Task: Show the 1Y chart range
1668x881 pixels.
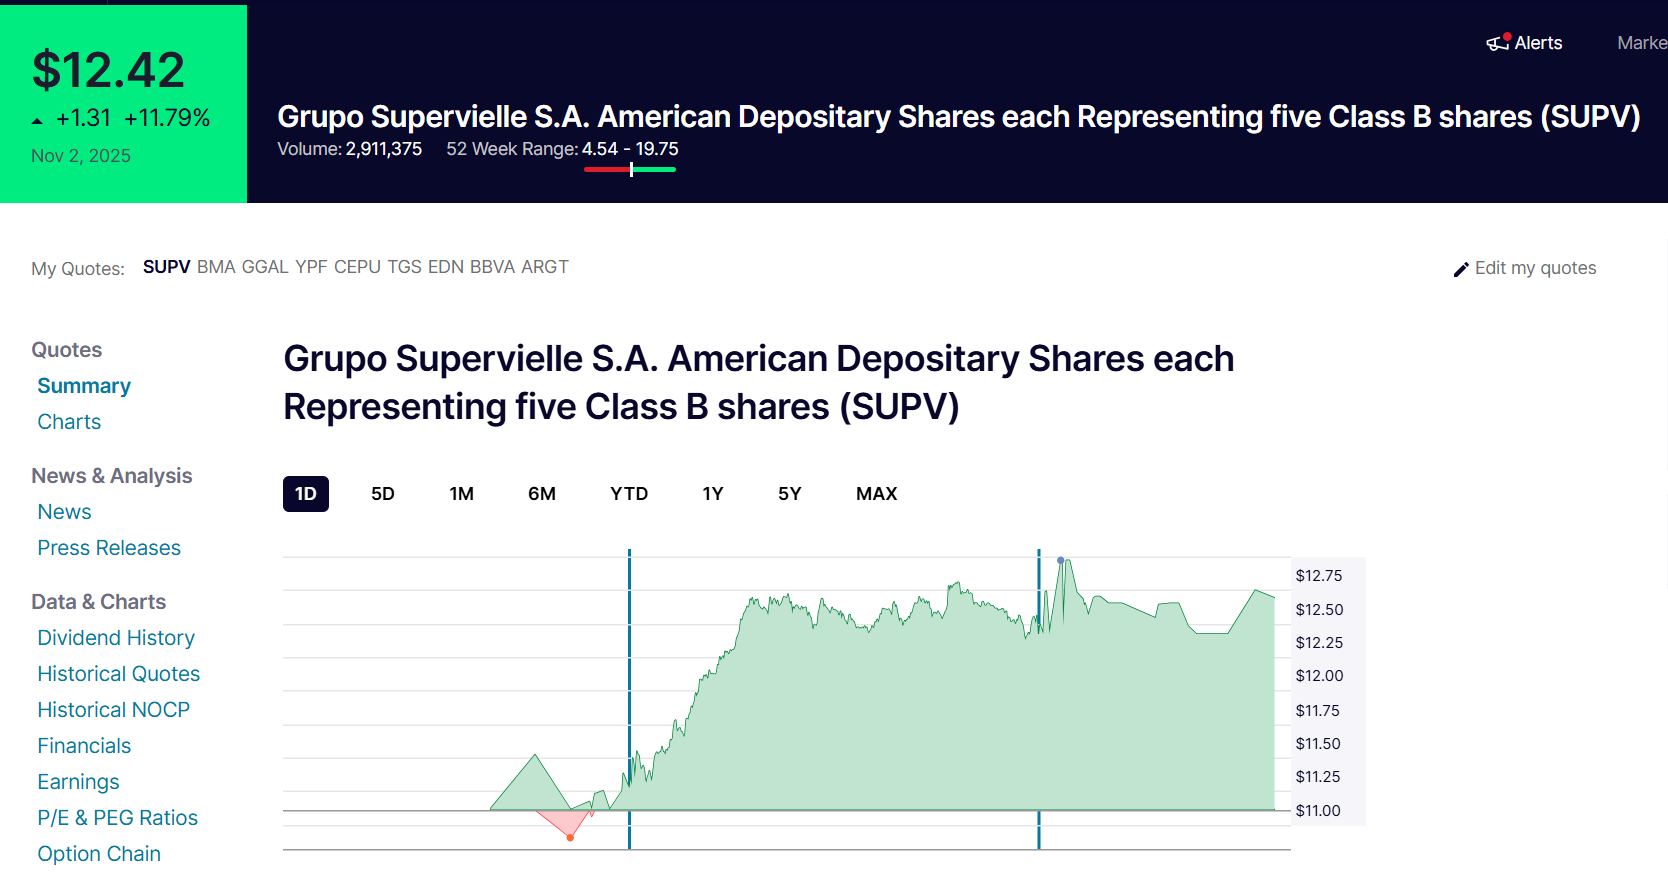Action: (x=712, y=494)
